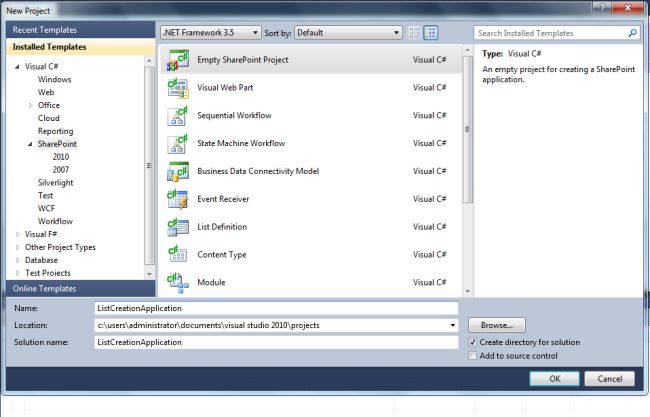
Task: Select the Test Projects tree item
Action: pos(48,273)
